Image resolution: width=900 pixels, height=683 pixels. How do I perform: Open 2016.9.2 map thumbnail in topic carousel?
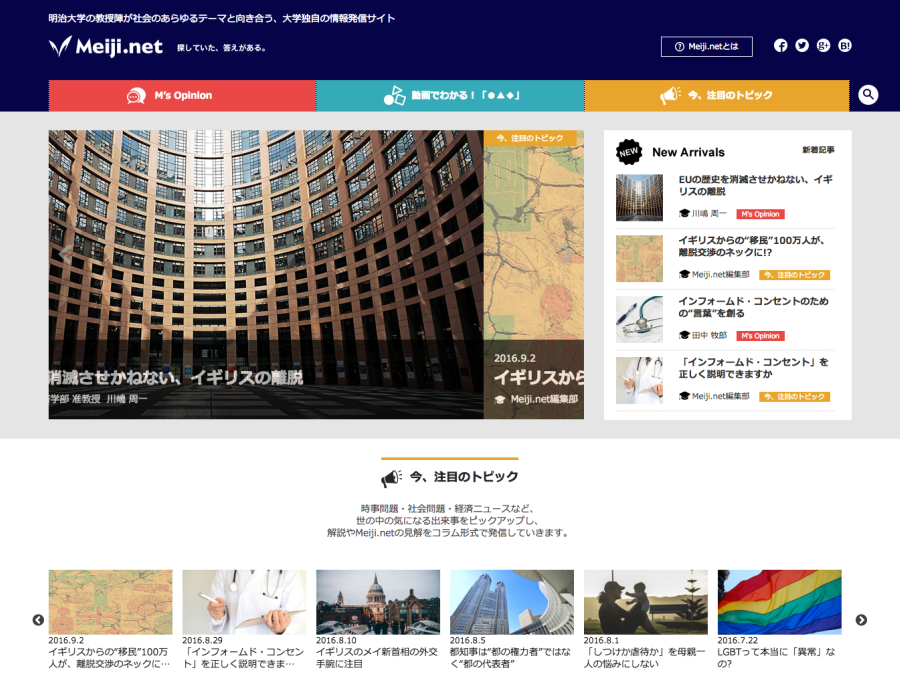click(111, 602)
